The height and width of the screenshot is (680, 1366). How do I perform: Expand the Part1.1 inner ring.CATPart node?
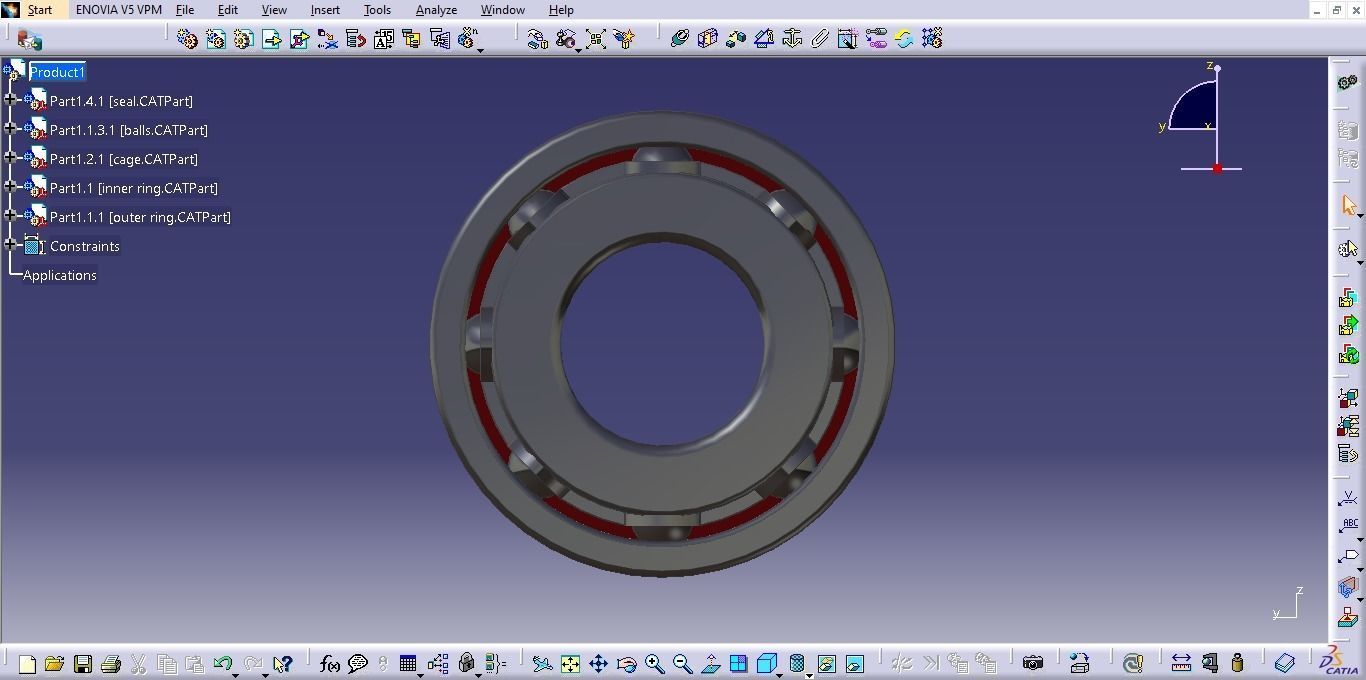(11, 186)
